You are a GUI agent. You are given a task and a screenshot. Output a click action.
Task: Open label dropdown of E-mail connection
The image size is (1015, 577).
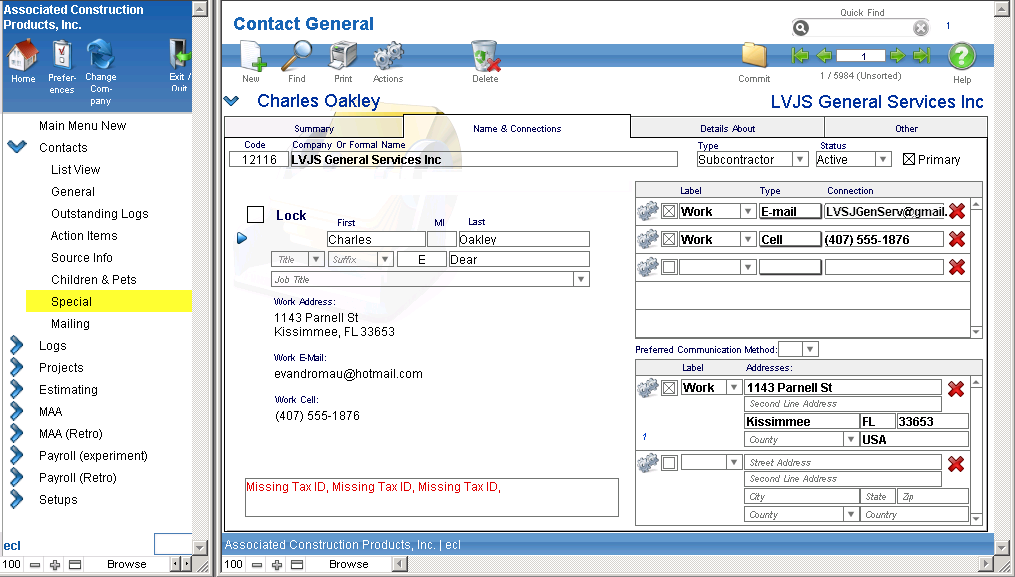[x=748, y=211]
